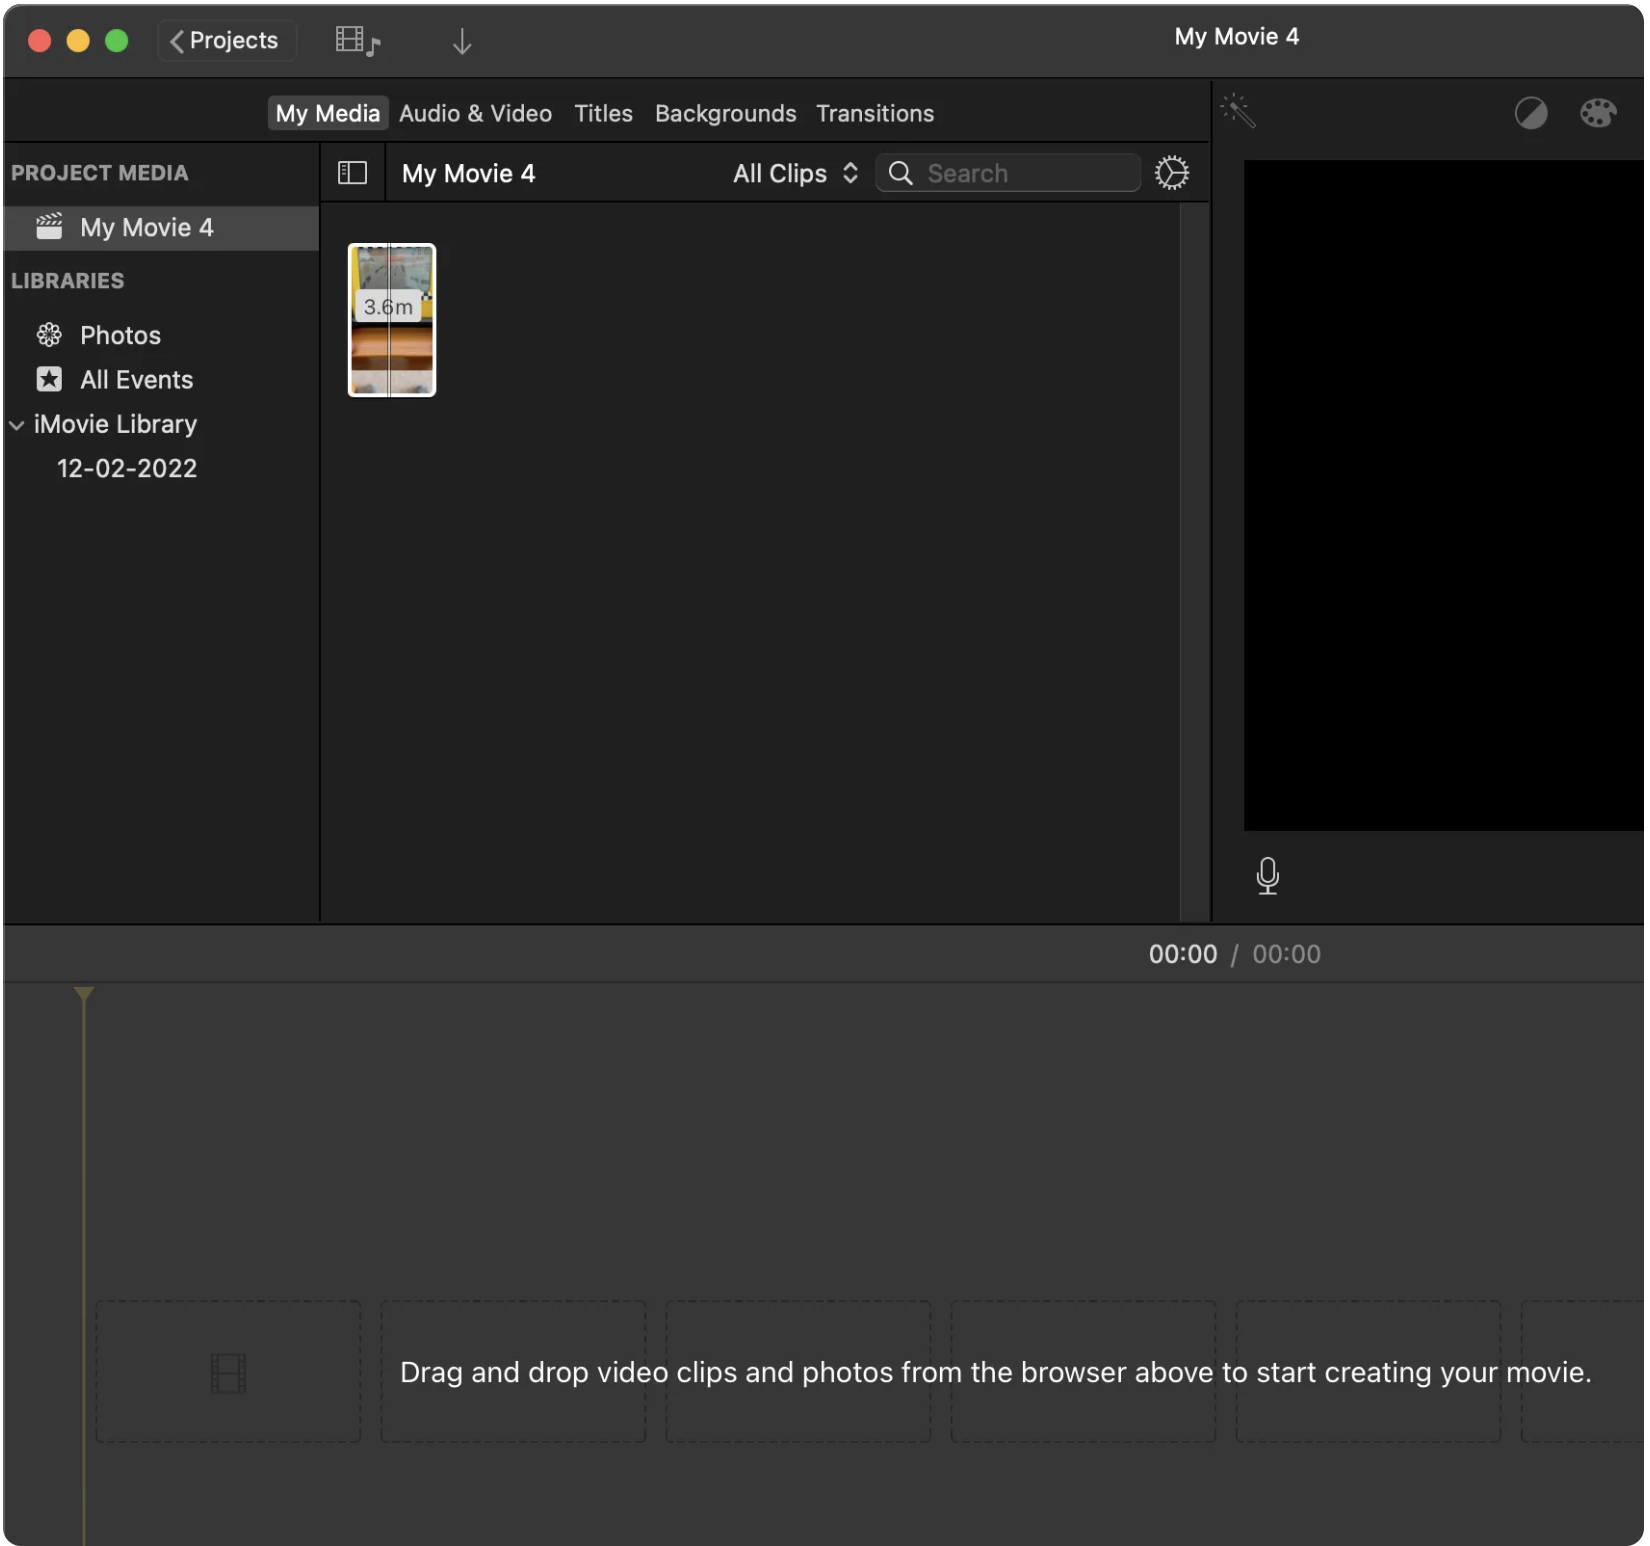The image size is (1650, 1546).
Task: Open the Color Balance tool
Action: pos(1532,112)
